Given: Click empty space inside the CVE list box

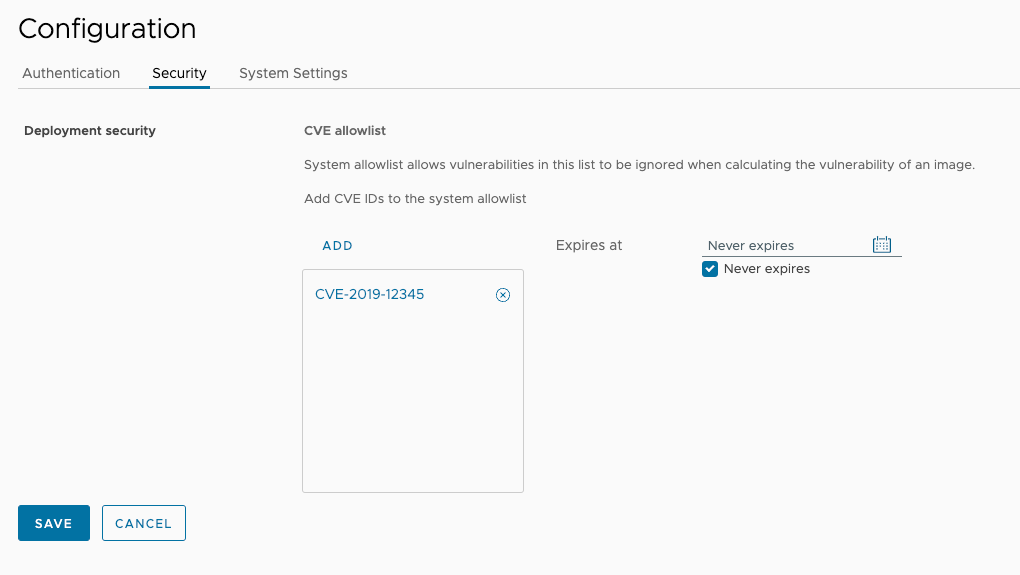Looking at the screenshot, I should click(412, 400).
